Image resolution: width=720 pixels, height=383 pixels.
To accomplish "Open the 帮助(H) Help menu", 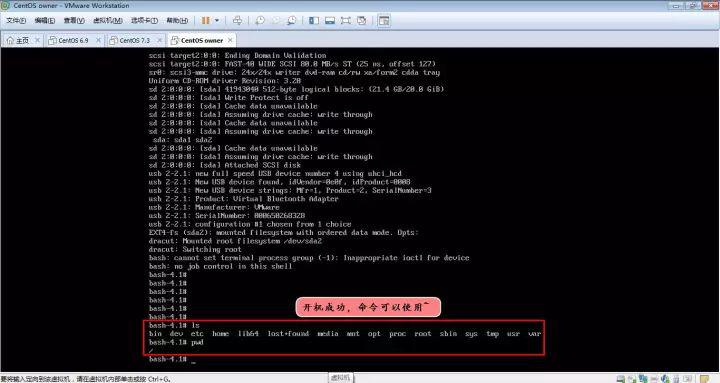I will [x=177, y=20].
